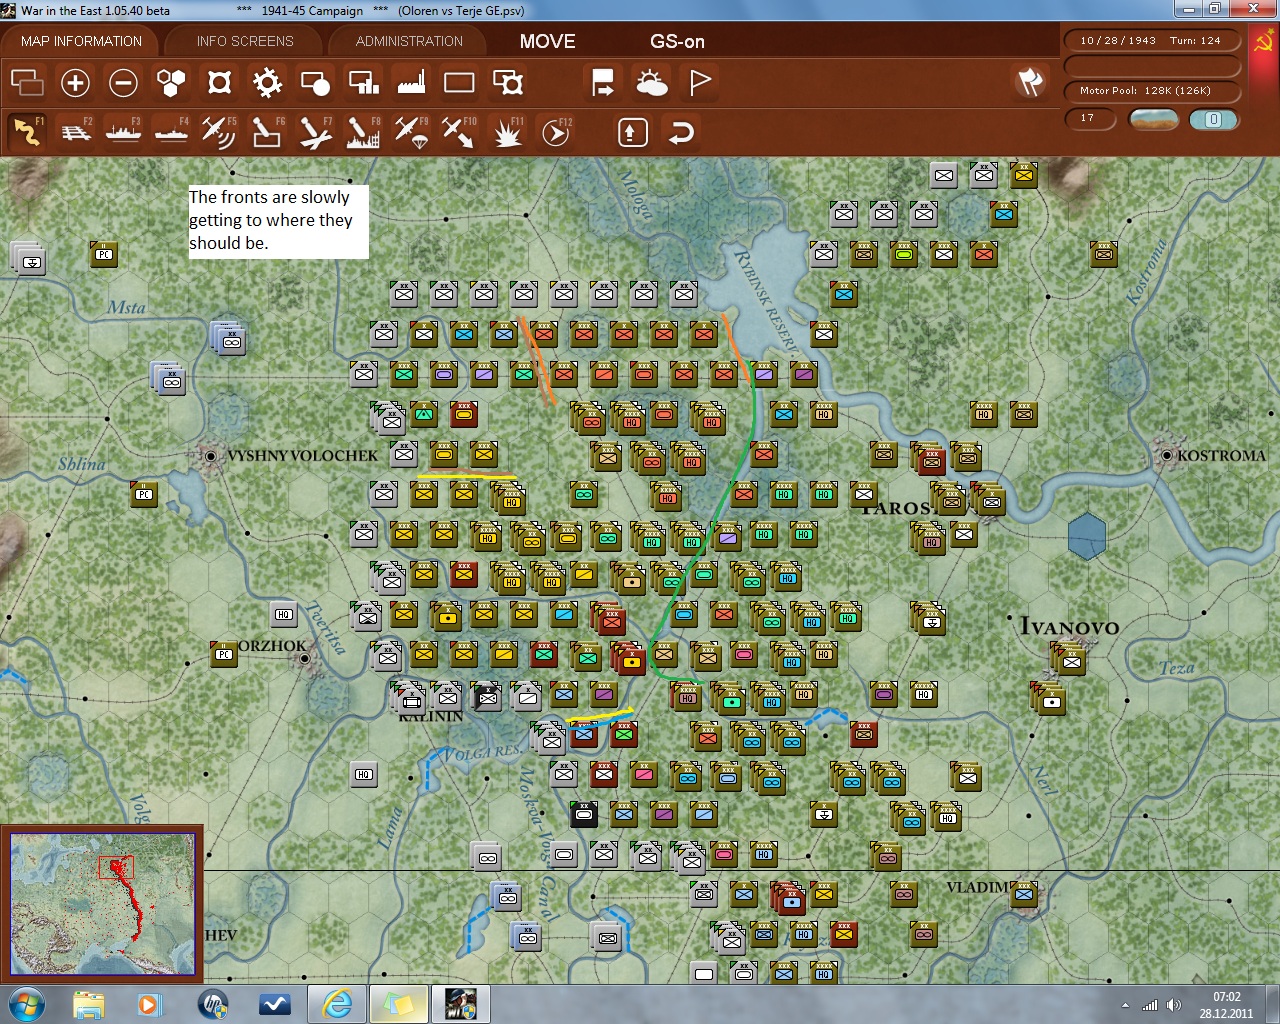Select the F9 Air transport parachute mode
1280x1024 pixels.
click(x=410, y=131)
